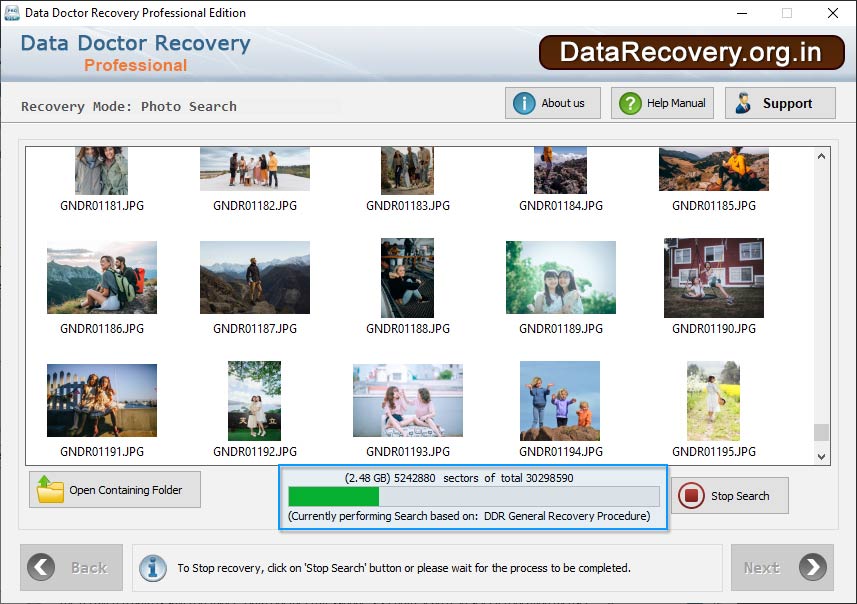The height and width of the screenshot is (604, 857).
Task: Click the sectors count text '5242880 sectors of total 30298590'
Action: [484, 478]
